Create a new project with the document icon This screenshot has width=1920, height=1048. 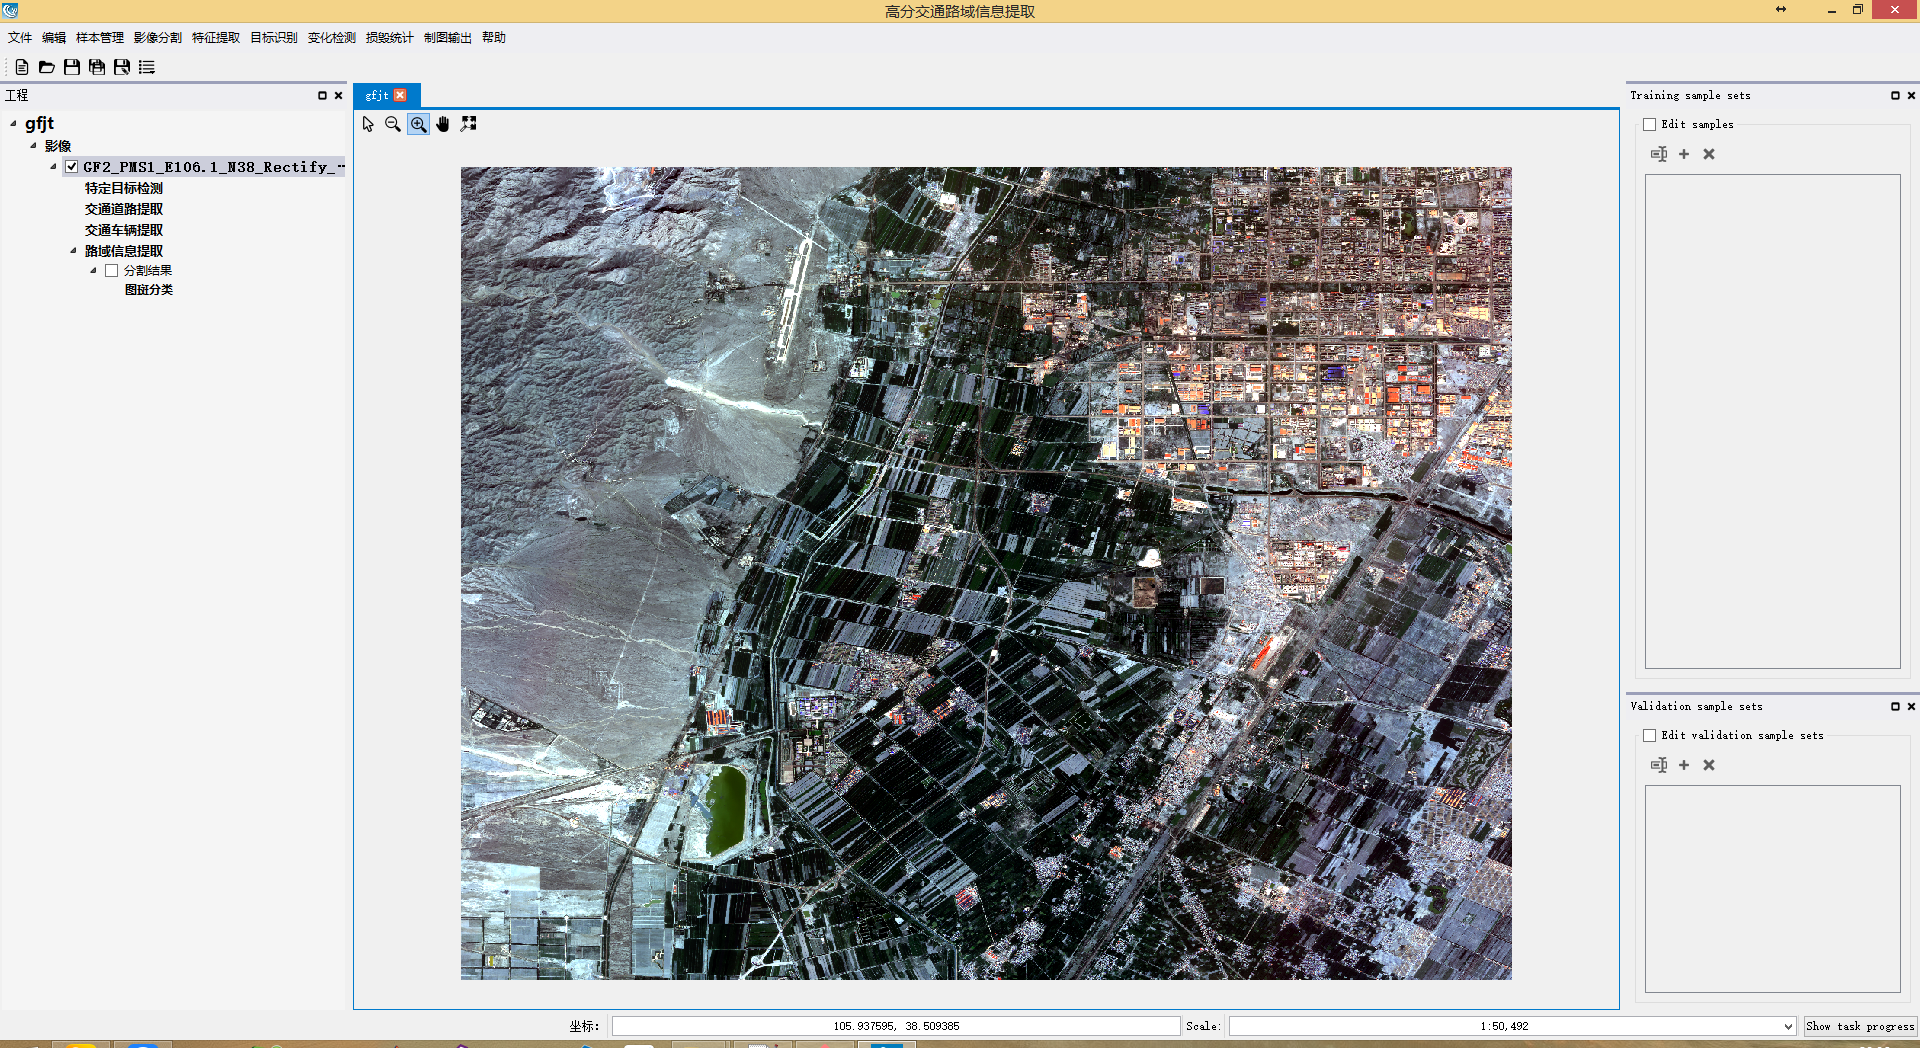[x=22, y=67]
